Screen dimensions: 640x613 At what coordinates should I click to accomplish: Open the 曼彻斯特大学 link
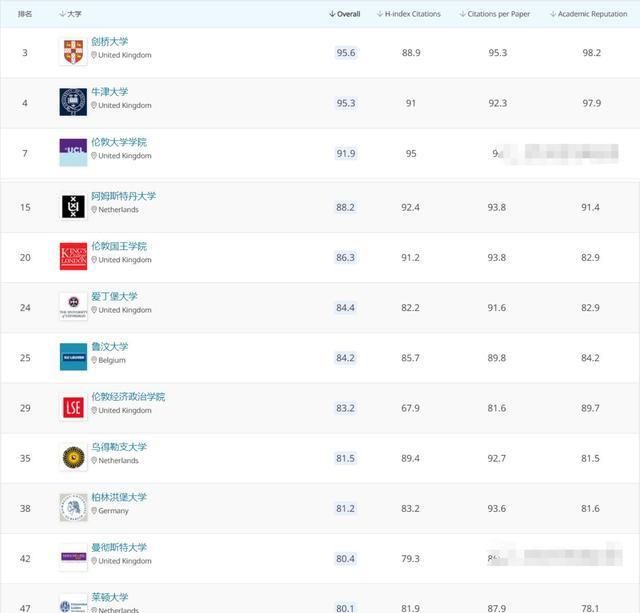(119, 547)
